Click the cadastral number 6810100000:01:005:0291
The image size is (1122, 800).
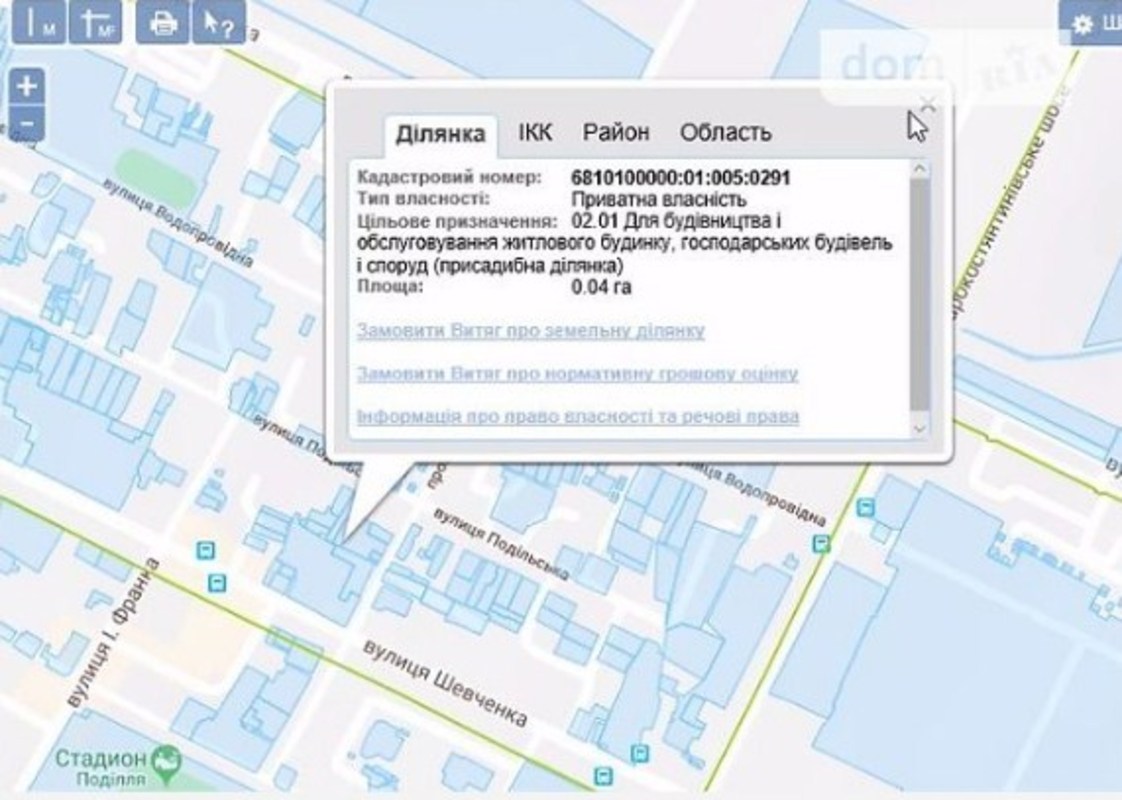681,178
